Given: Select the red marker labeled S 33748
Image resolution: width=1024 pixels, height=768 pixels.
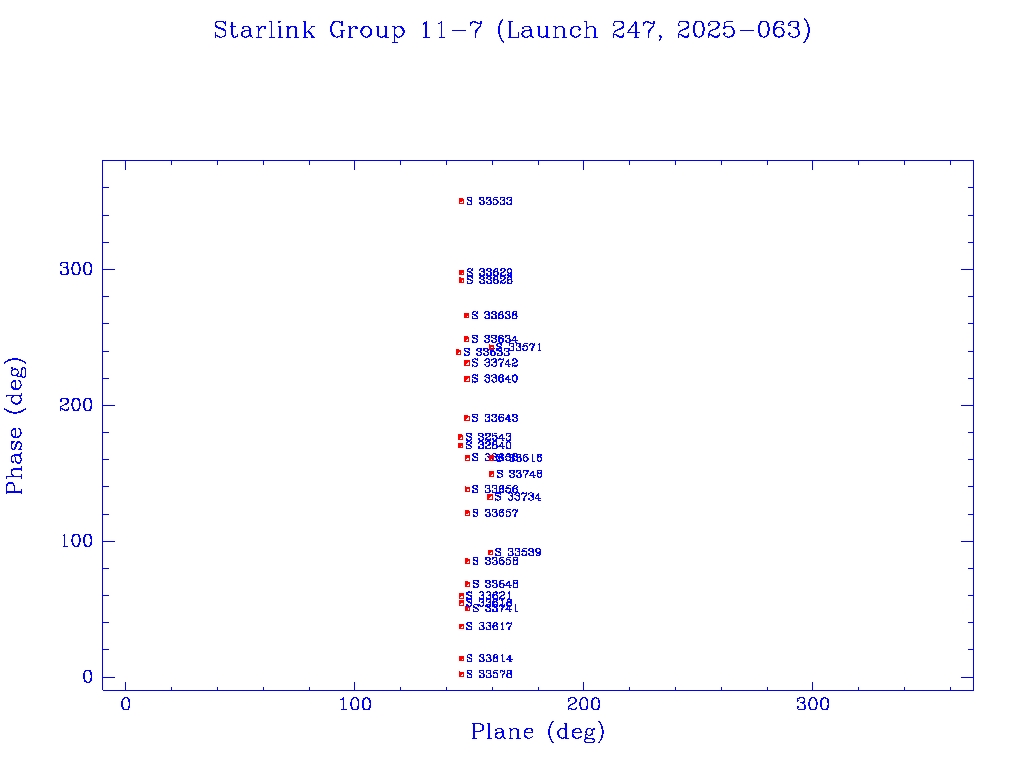Looking at the screenshot, I should (491, 474).
